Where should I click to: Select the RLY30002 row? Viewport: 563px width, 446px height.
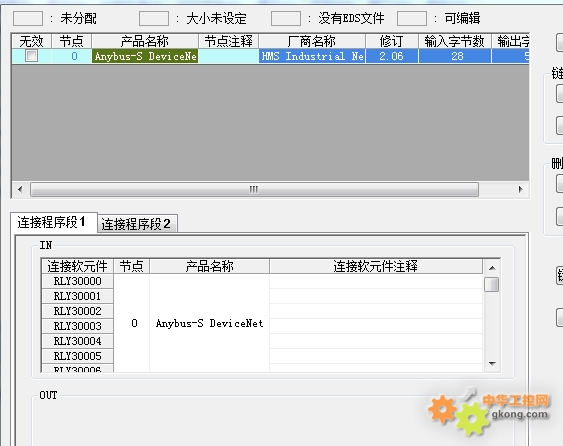click(x=78, y=311)
